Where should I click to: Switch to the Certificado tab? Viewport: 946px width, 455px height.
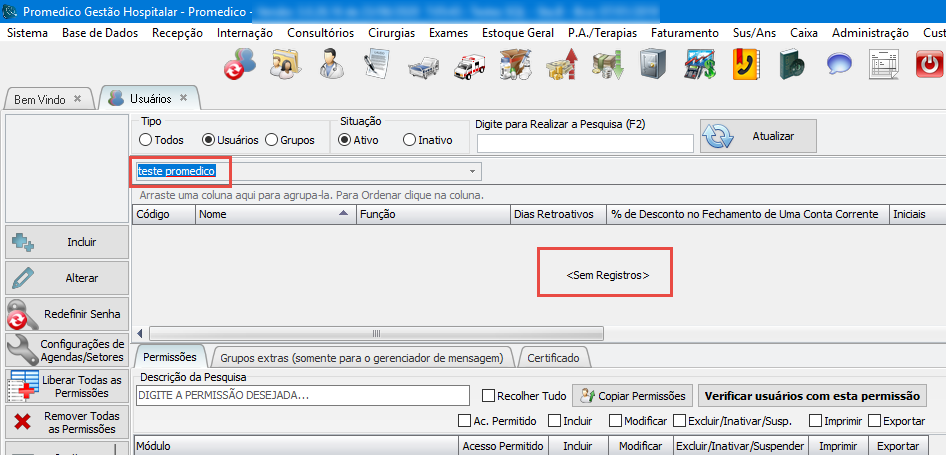pos(552,357)
